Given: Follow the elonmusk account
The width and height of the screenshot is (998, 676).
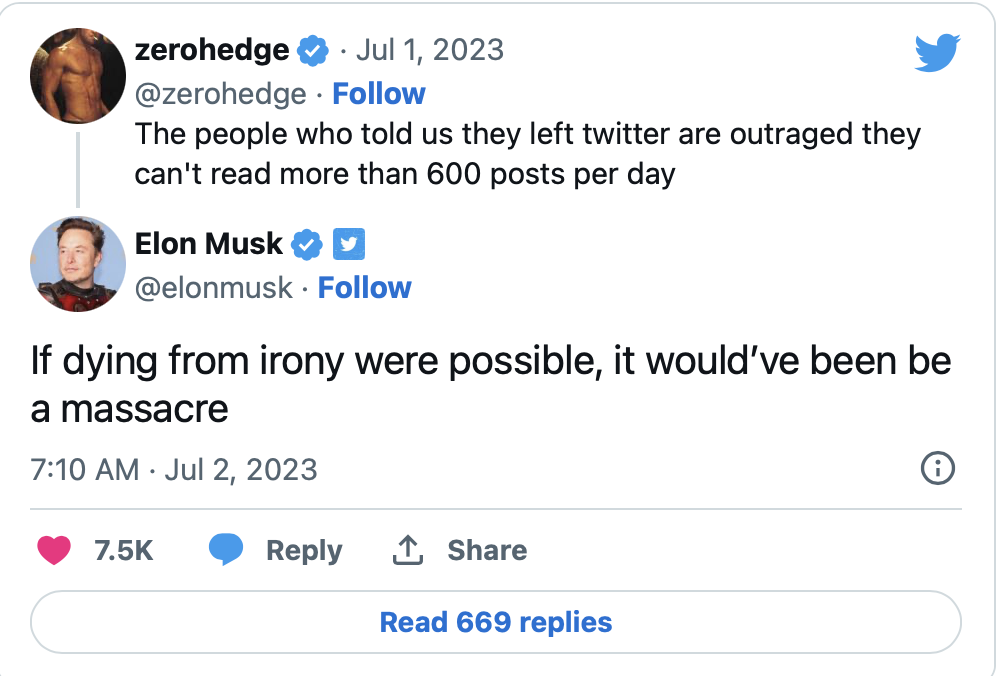Looking at the screenshot, I should point(364,288).
